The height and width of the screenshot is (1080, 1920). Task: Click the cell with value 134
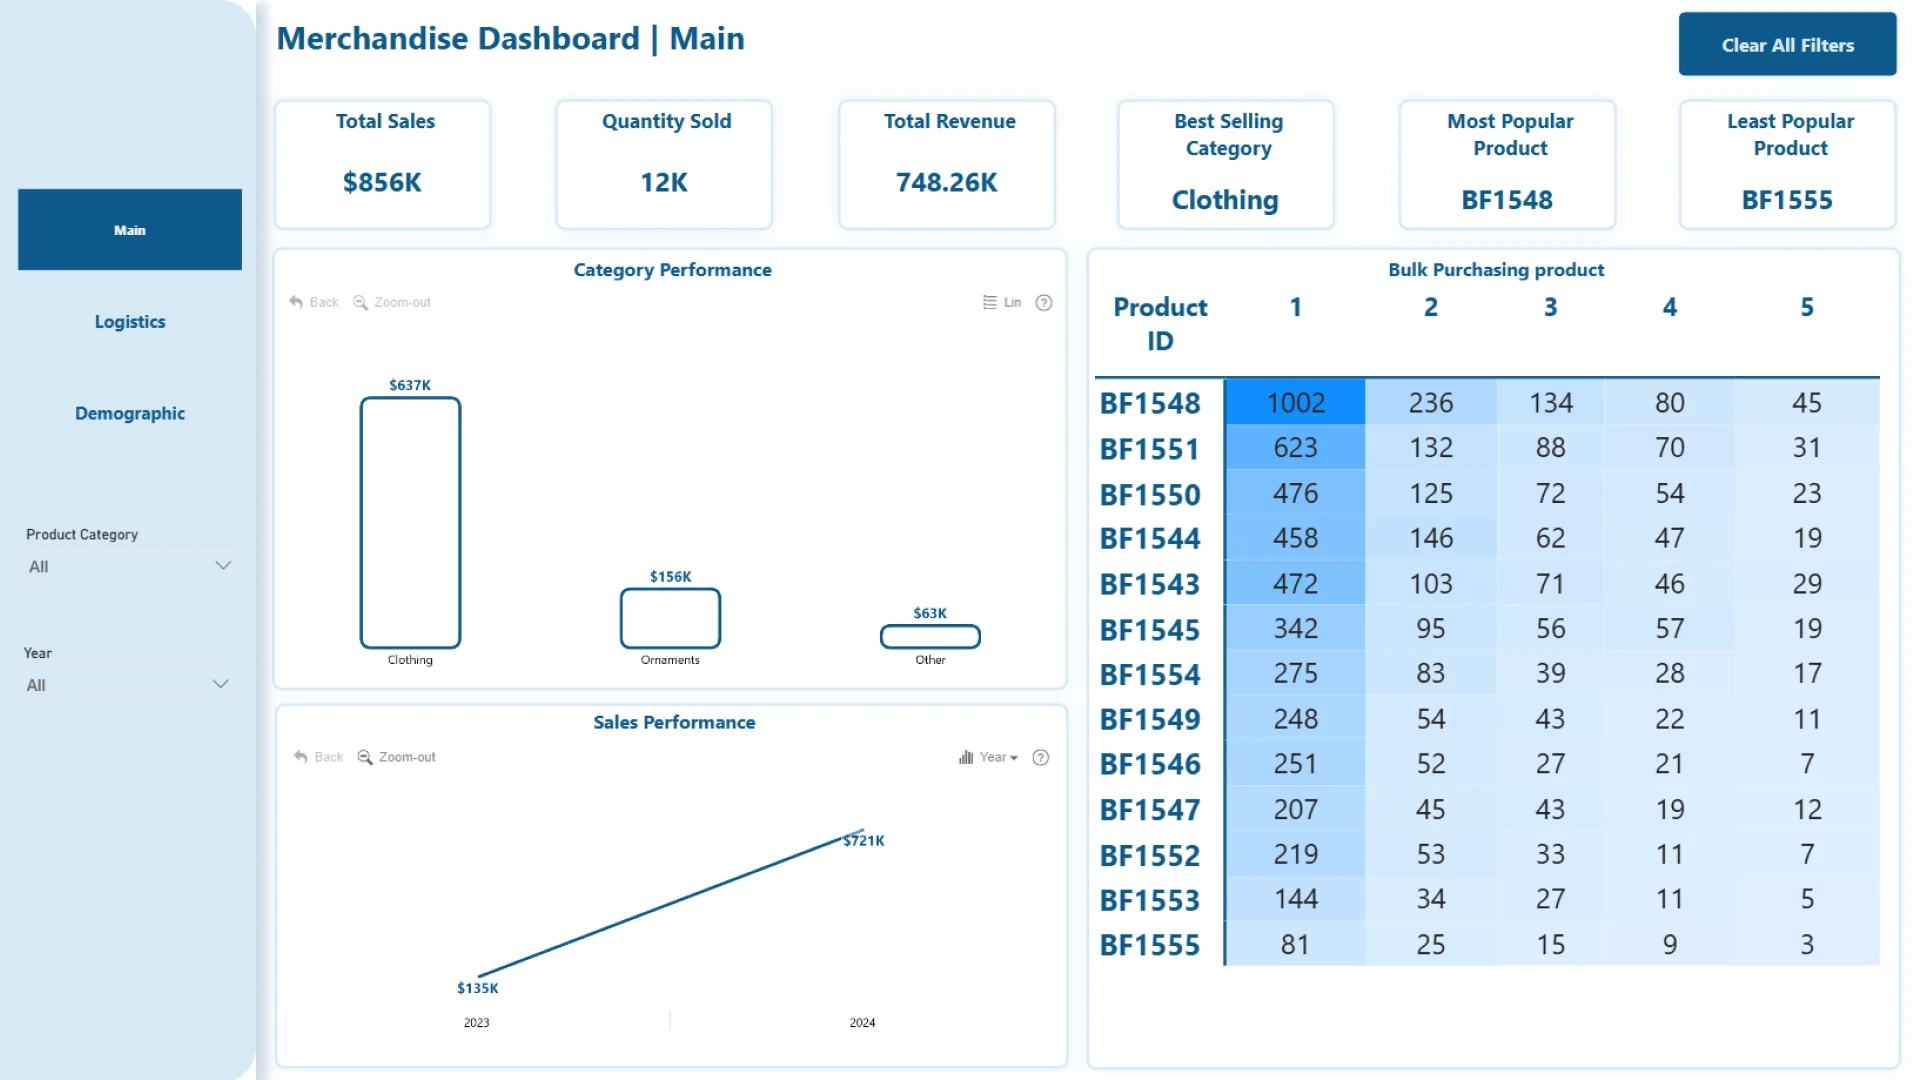pyautogui.click(x=1551, y=403)
